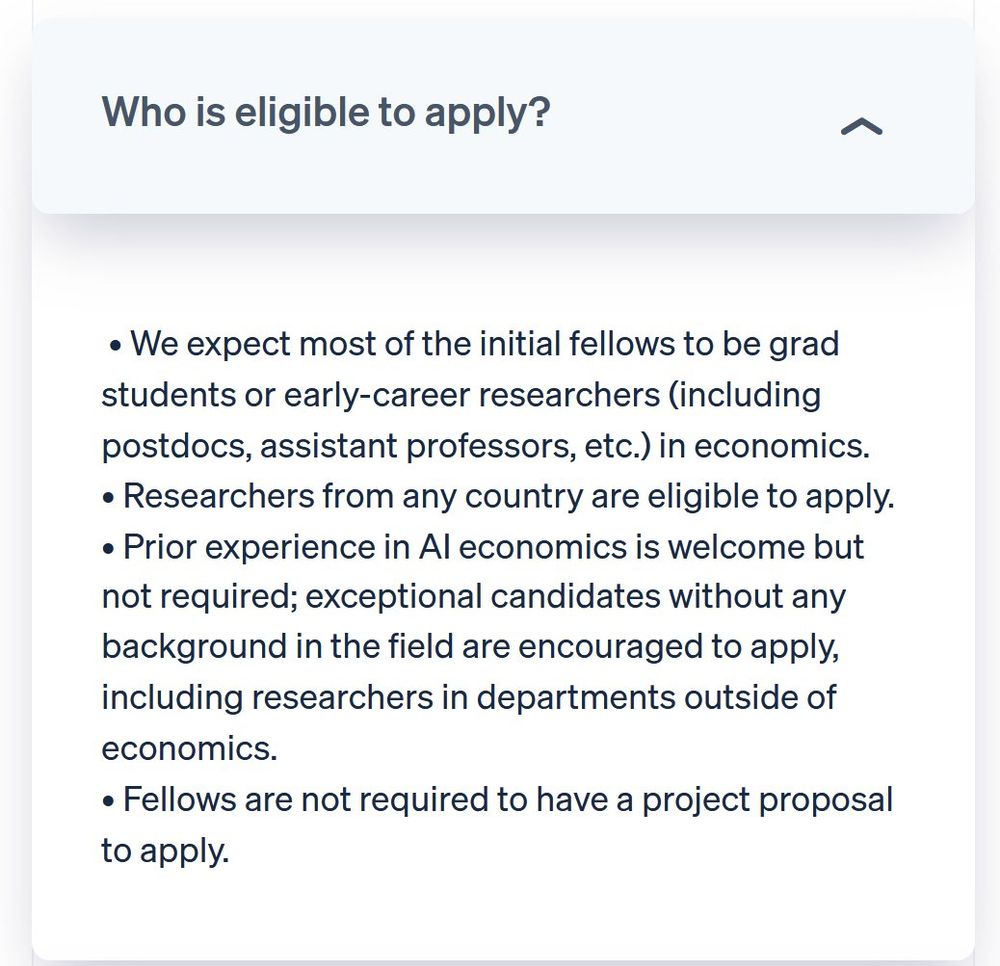The image size is (1000, 966).
Task: Click the word "Who" in the accordion title
Action: (x=144, y=112)
